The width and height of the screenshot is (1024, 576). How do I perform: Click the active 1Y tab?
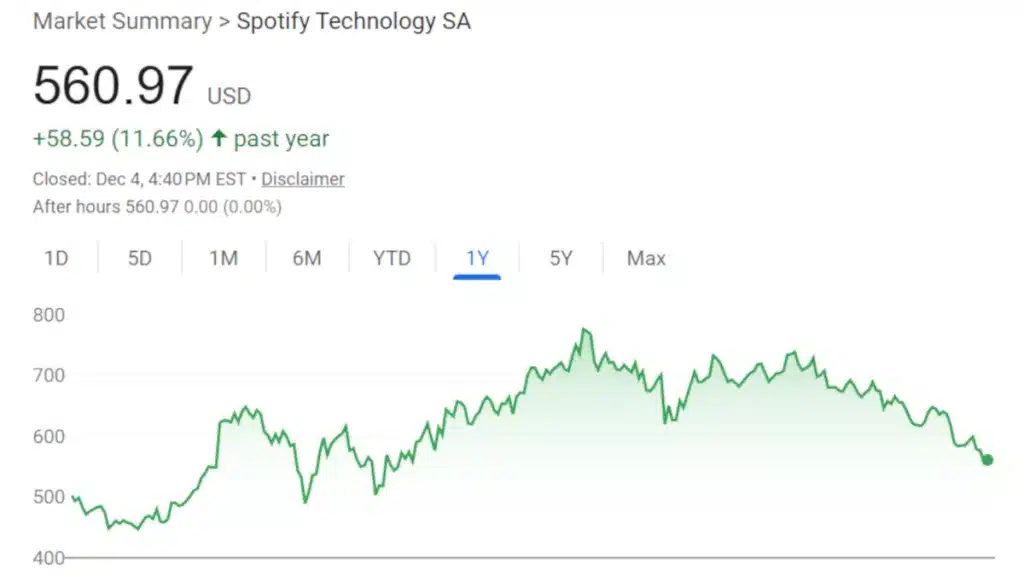click(477, 258)
